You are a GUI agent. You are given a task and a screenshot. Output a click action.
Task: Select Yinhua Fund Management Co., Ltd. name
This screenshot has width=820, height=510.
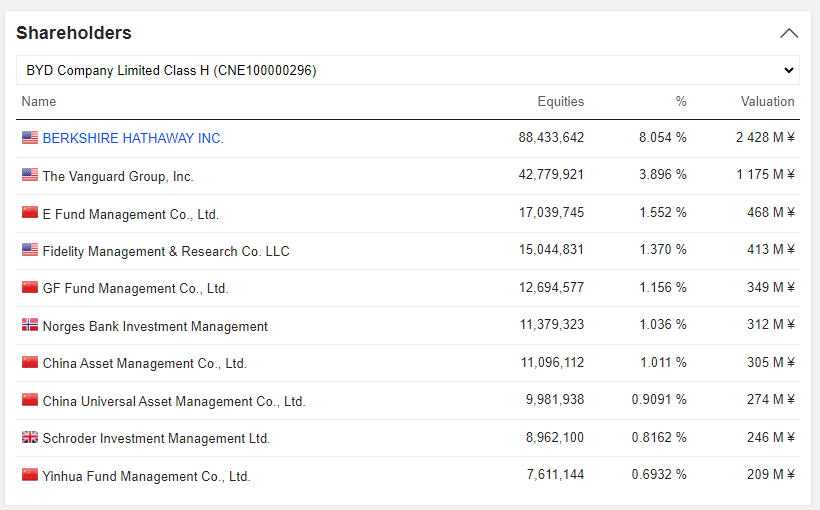click(146, 477)
